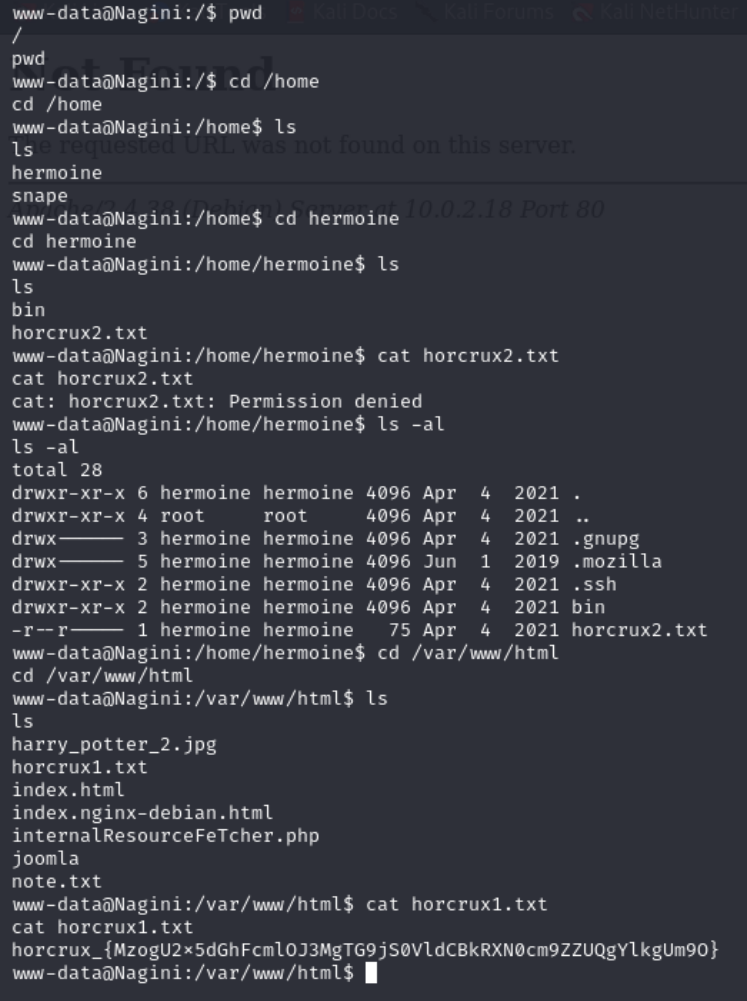
Task: Click index.nginx-debian.html in the listing
Action: [142, 813]
